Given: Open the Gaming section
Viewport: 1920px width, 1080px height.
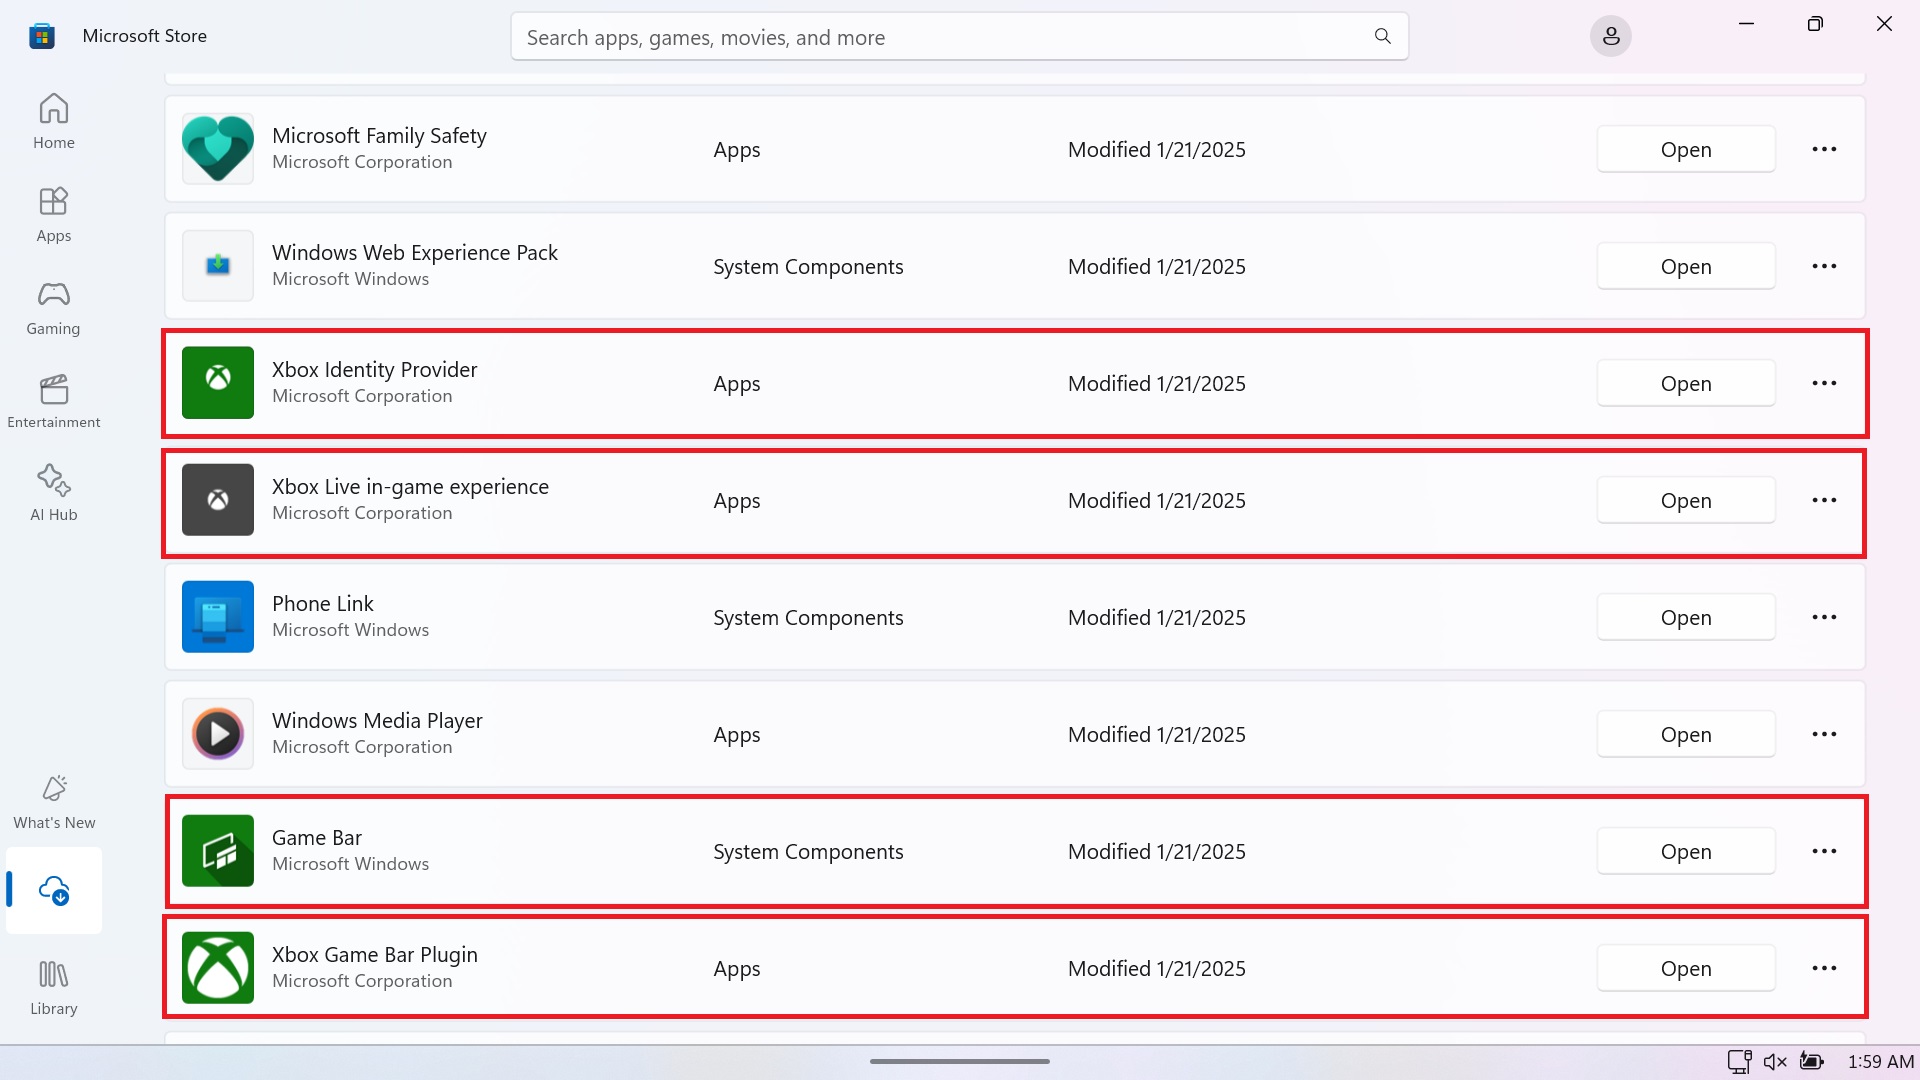Looking at the screenshot, I should pos(53,307).
